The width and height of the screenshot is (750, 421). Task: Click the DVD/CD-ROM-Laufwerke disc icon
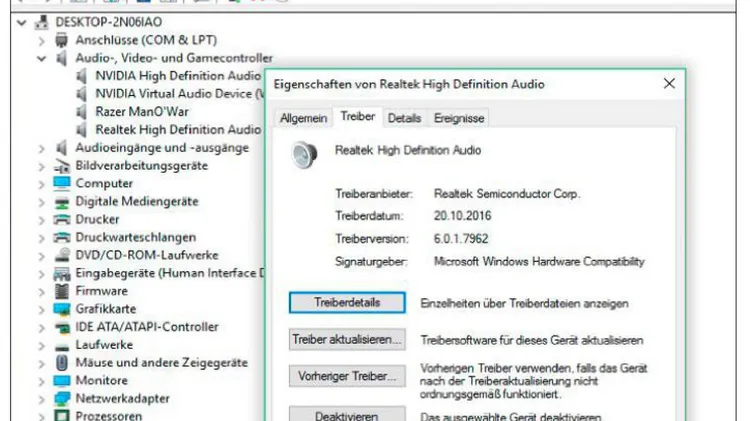[x=62, y=255]
